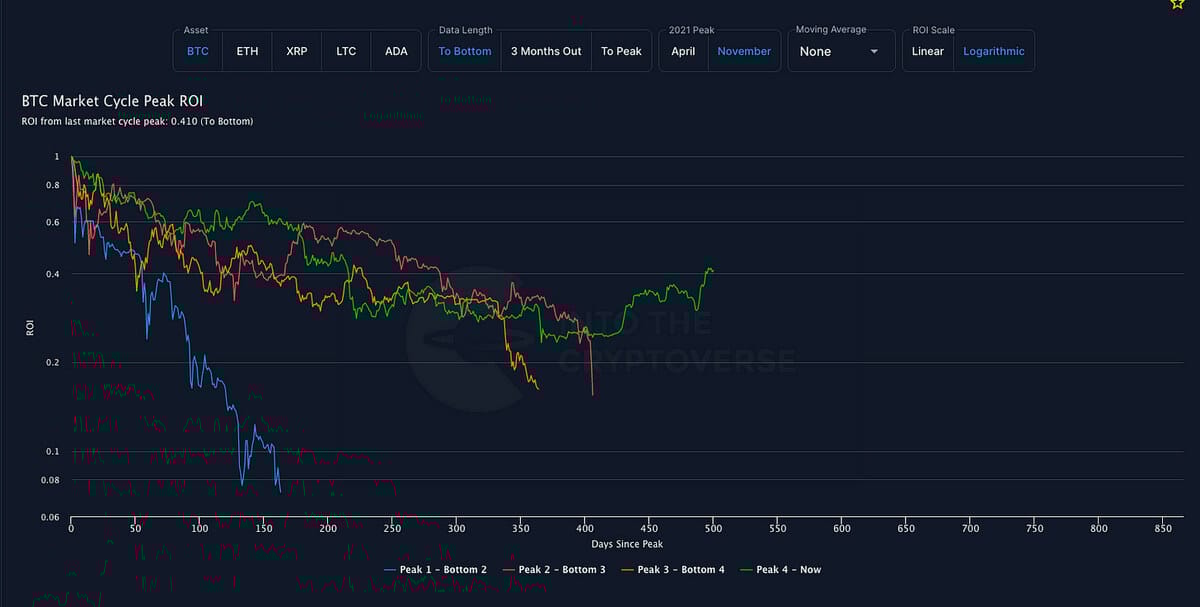Toggle Peak 4 - Now legend series
The width and height of the screenshot is (1200, 607).
click(780, 569)
